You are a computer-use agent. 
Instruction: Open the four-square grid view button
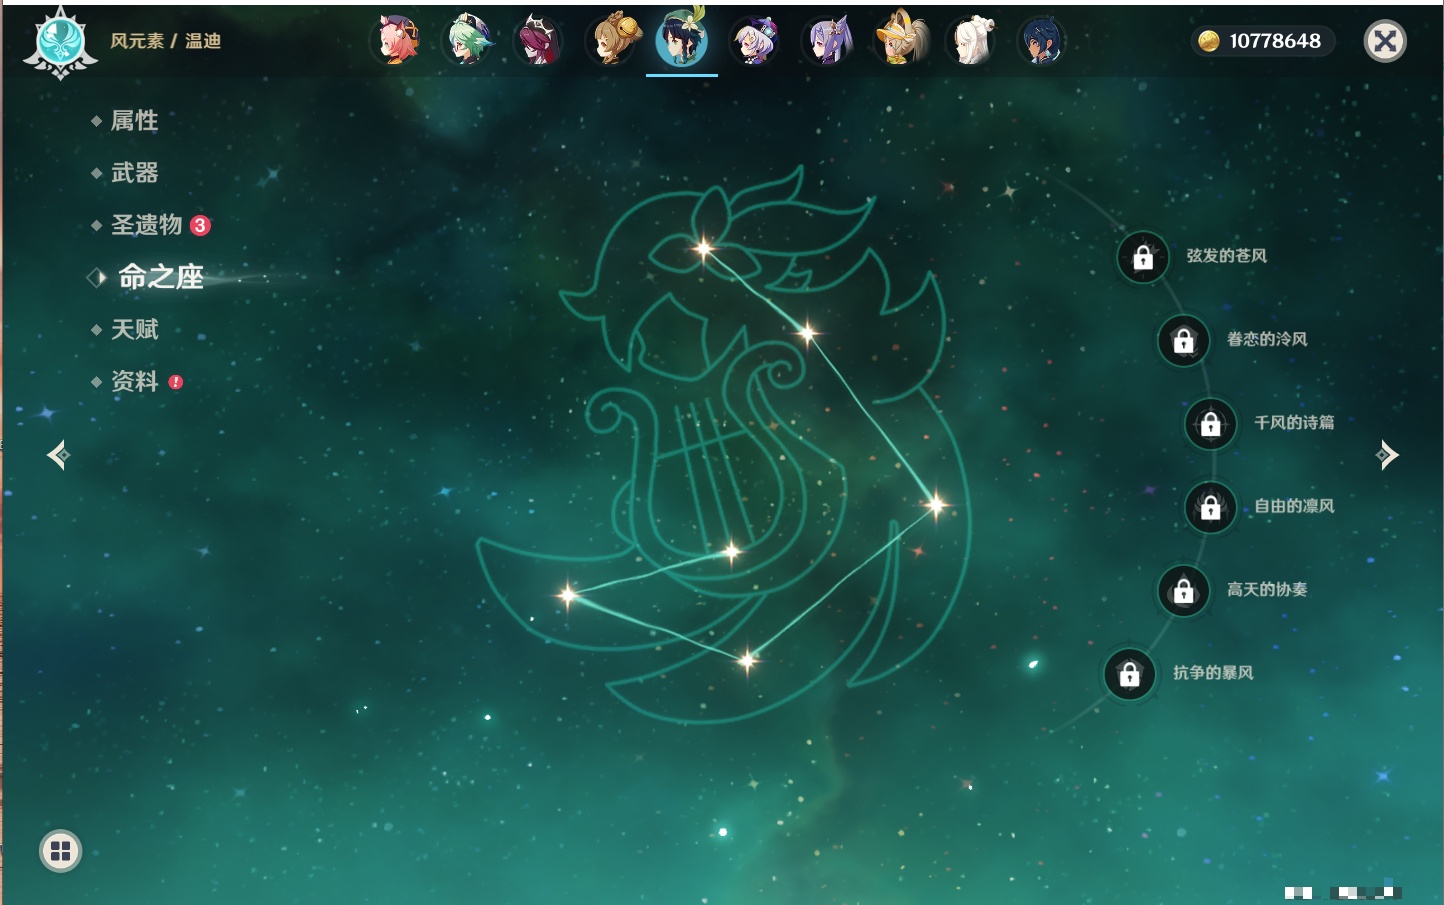[x=60, y=851]
